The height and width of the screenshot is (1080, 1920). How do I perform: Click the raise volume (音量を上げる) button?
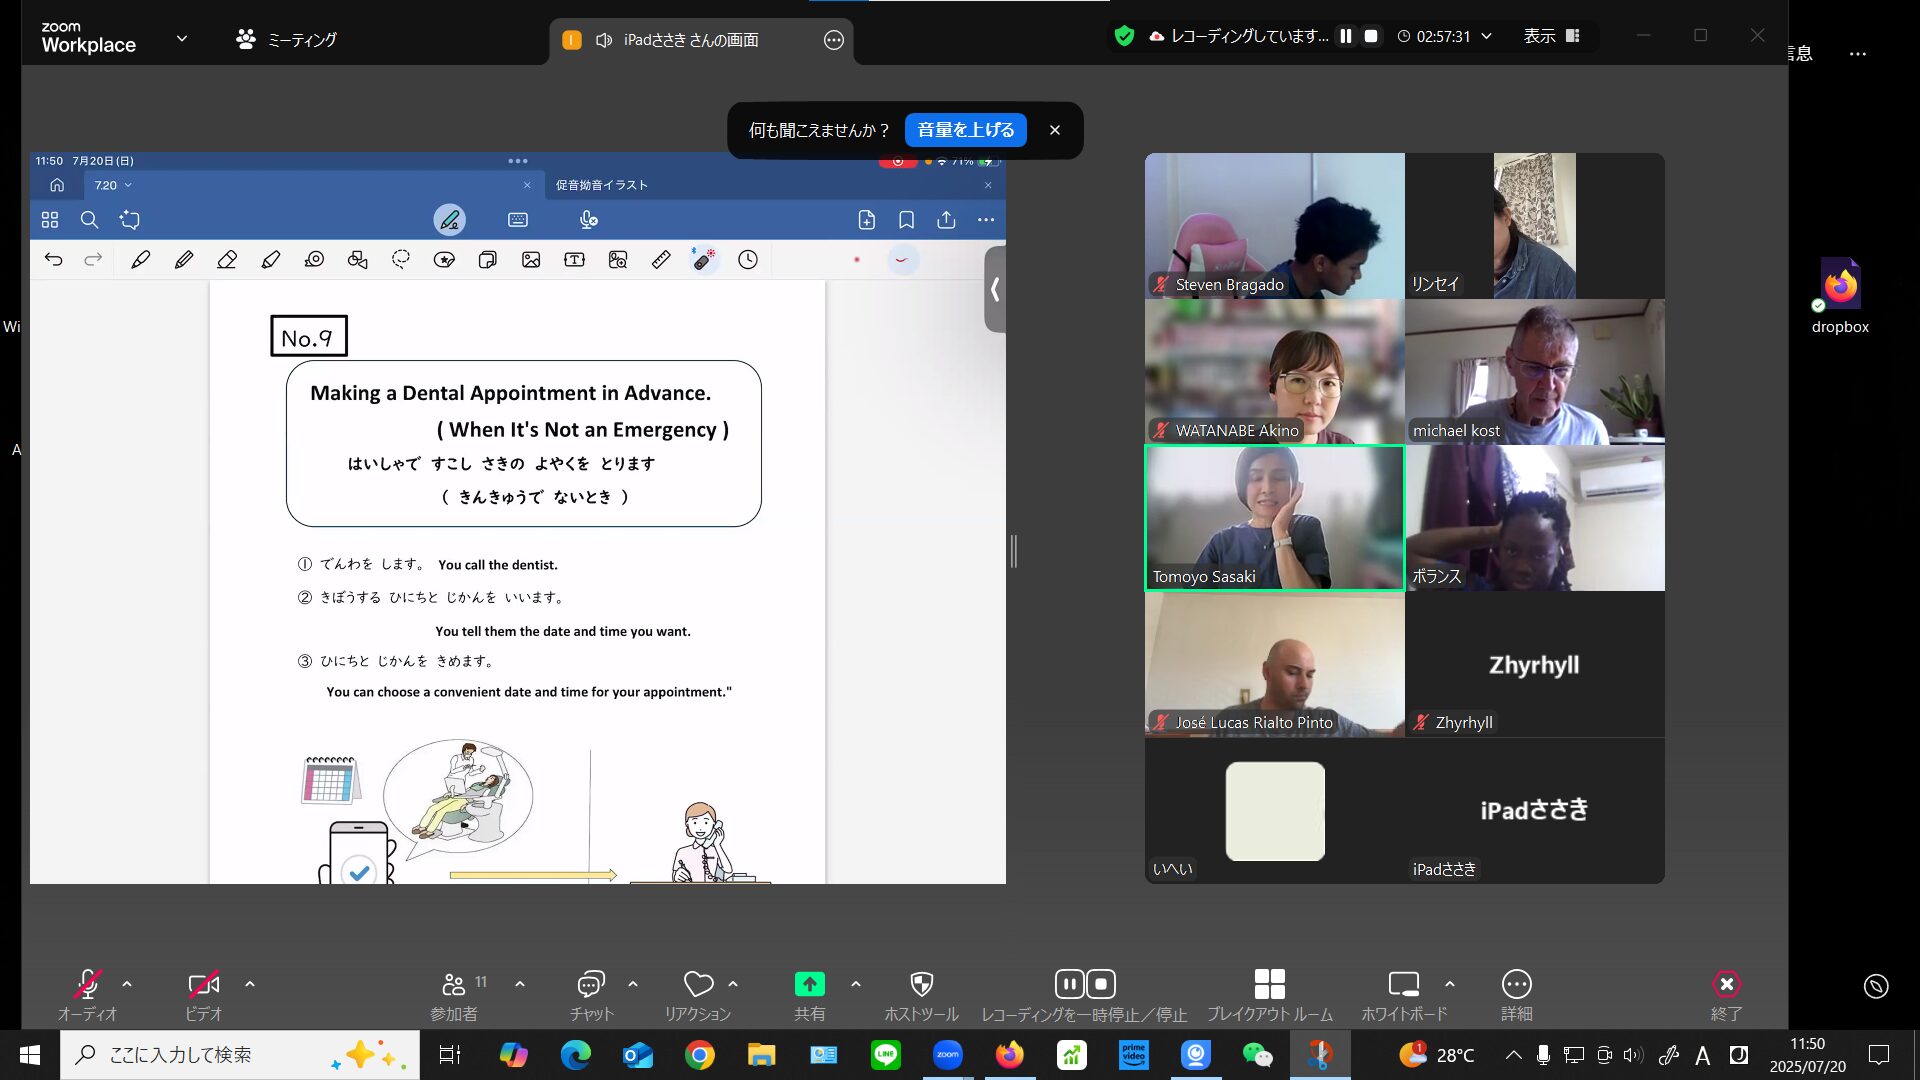tap(965, 130)
